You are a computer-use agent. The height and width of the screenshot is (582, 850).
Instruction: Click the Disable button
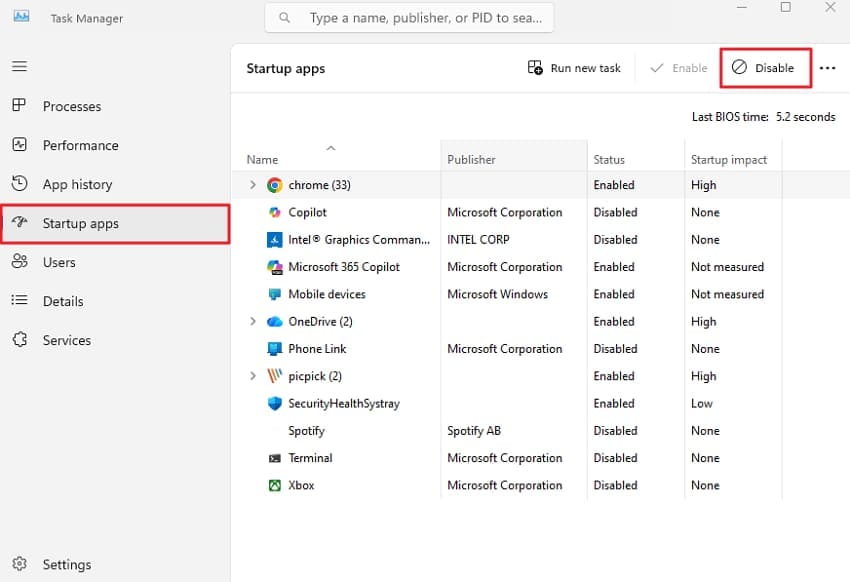tap(765, 68)
